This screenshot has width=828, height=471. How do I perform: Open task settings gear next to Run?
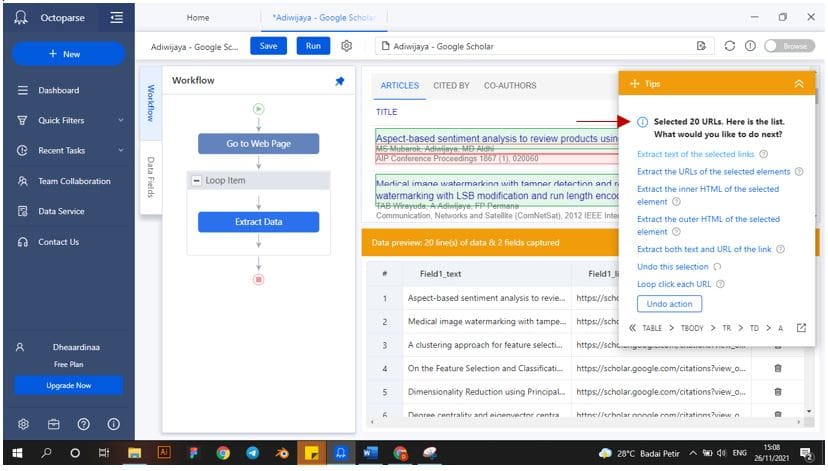coord(347,46)
